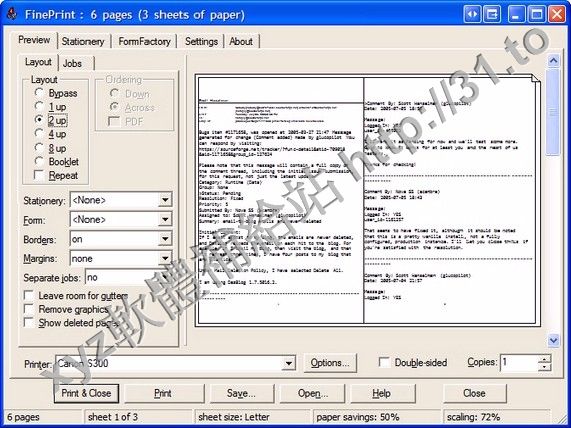Select the Layout sub-tab
571x428 pixels.
[38, 62]
